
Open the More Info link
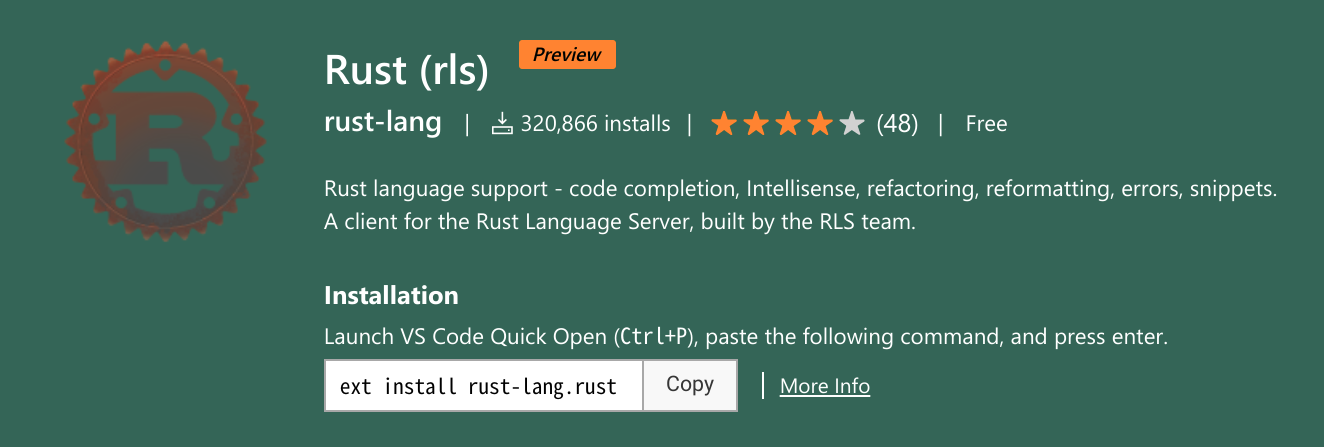825,386
